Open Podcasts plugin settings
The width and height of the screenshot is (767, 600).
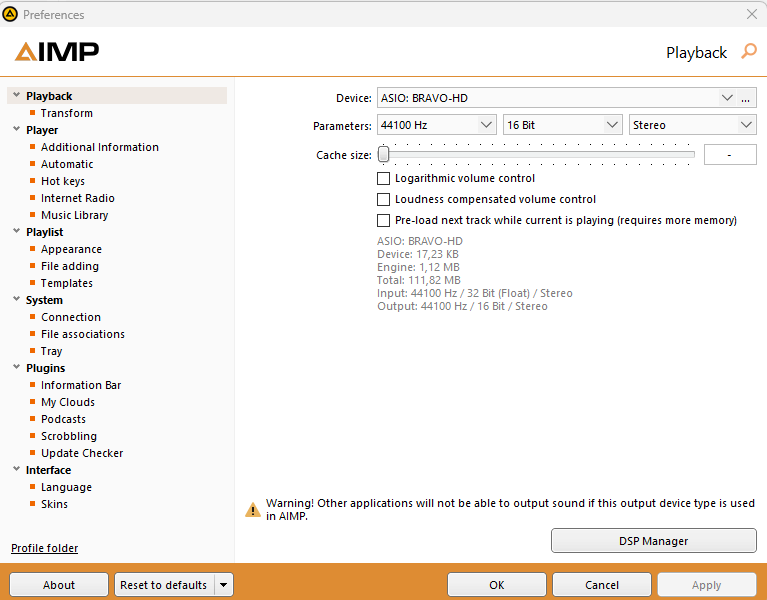pyautogui.click(x=63, y=419)
